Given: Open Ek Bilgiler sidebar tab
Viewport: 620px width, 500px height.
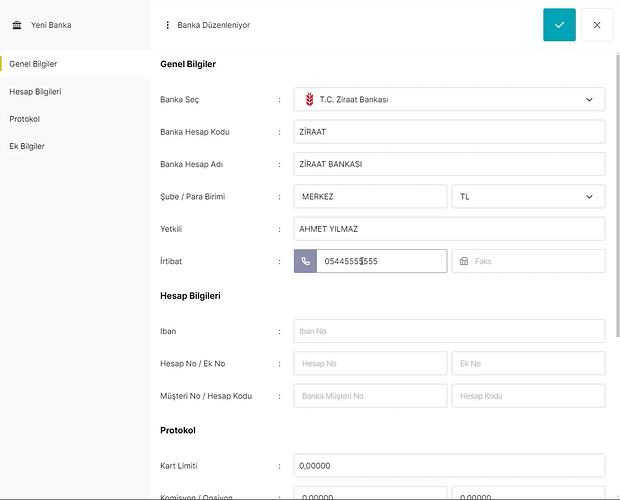Looking at the screenshot, I should point(75,146).
